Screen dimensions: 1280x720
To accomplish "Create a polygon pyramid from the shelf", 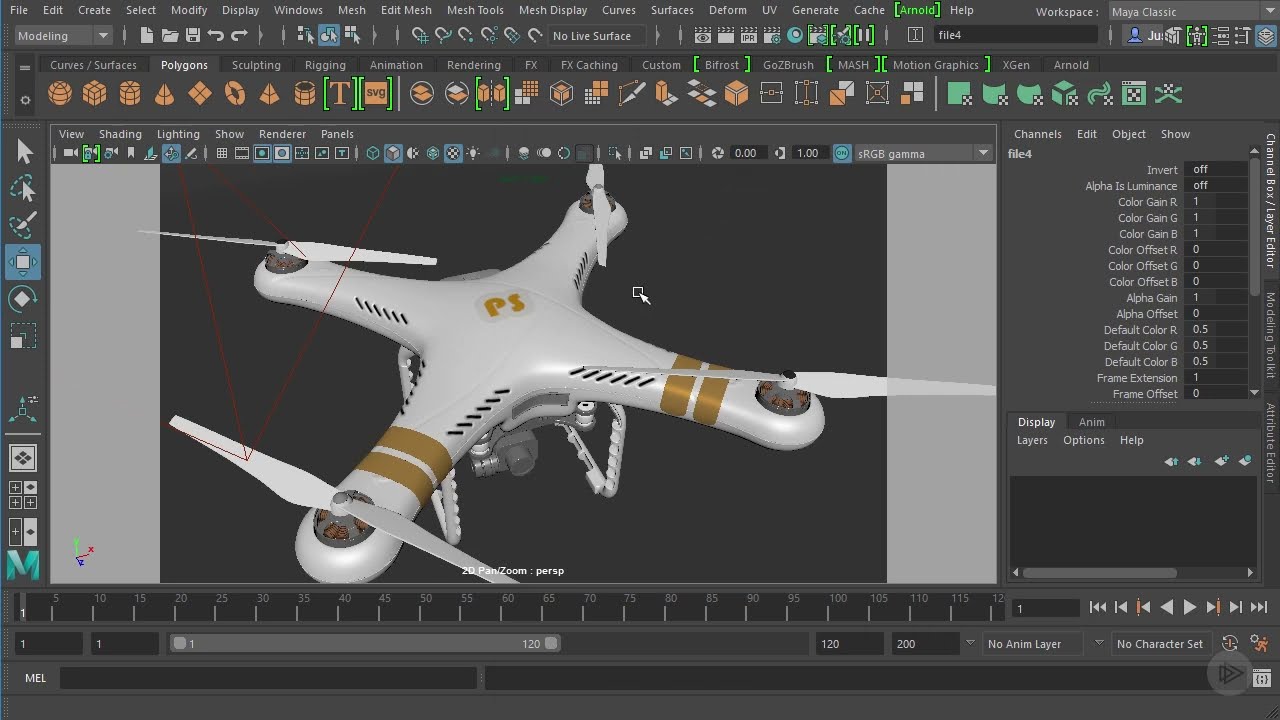I will (x=270, y=95).
